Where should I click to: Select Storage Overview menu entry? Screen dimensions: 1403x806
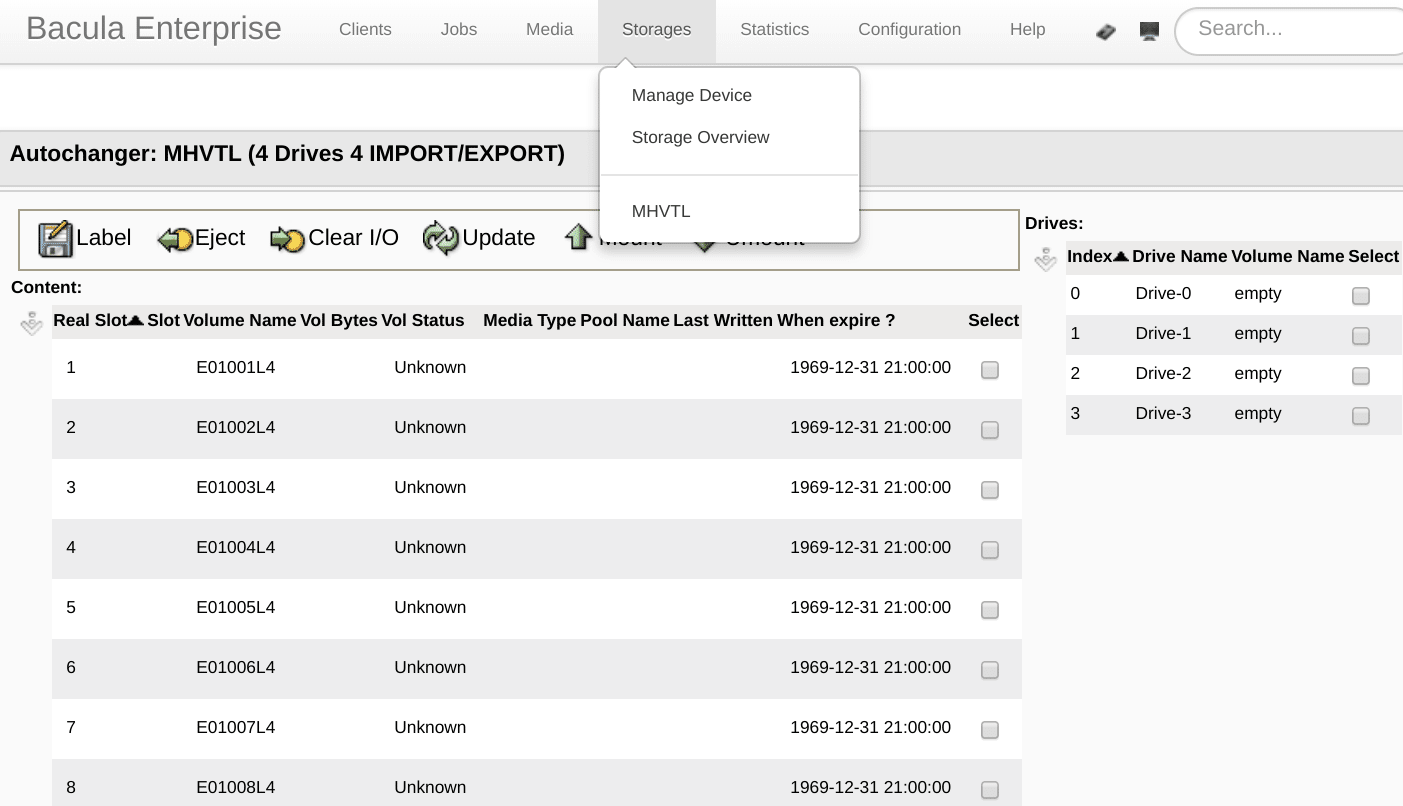(700, 137)
